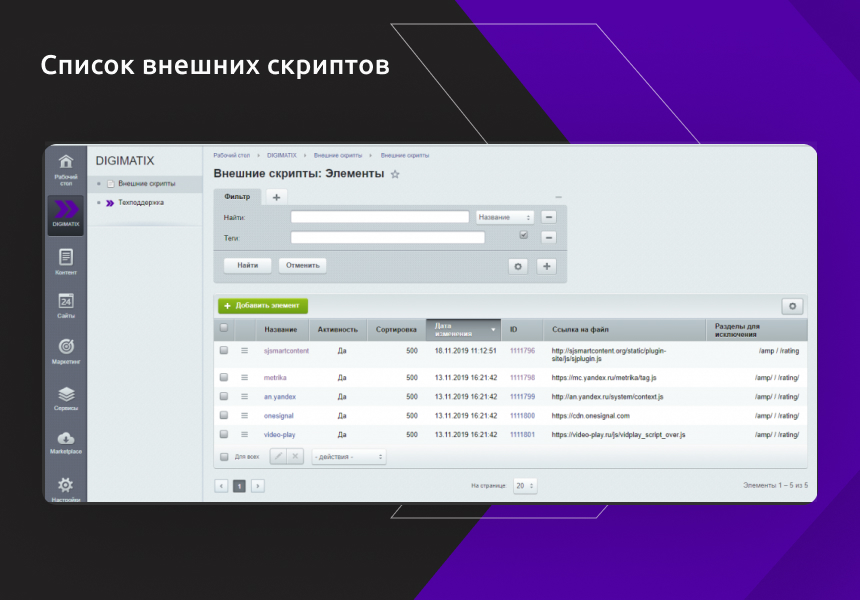Open the Сервисы section icon

[x=65, y=394]
